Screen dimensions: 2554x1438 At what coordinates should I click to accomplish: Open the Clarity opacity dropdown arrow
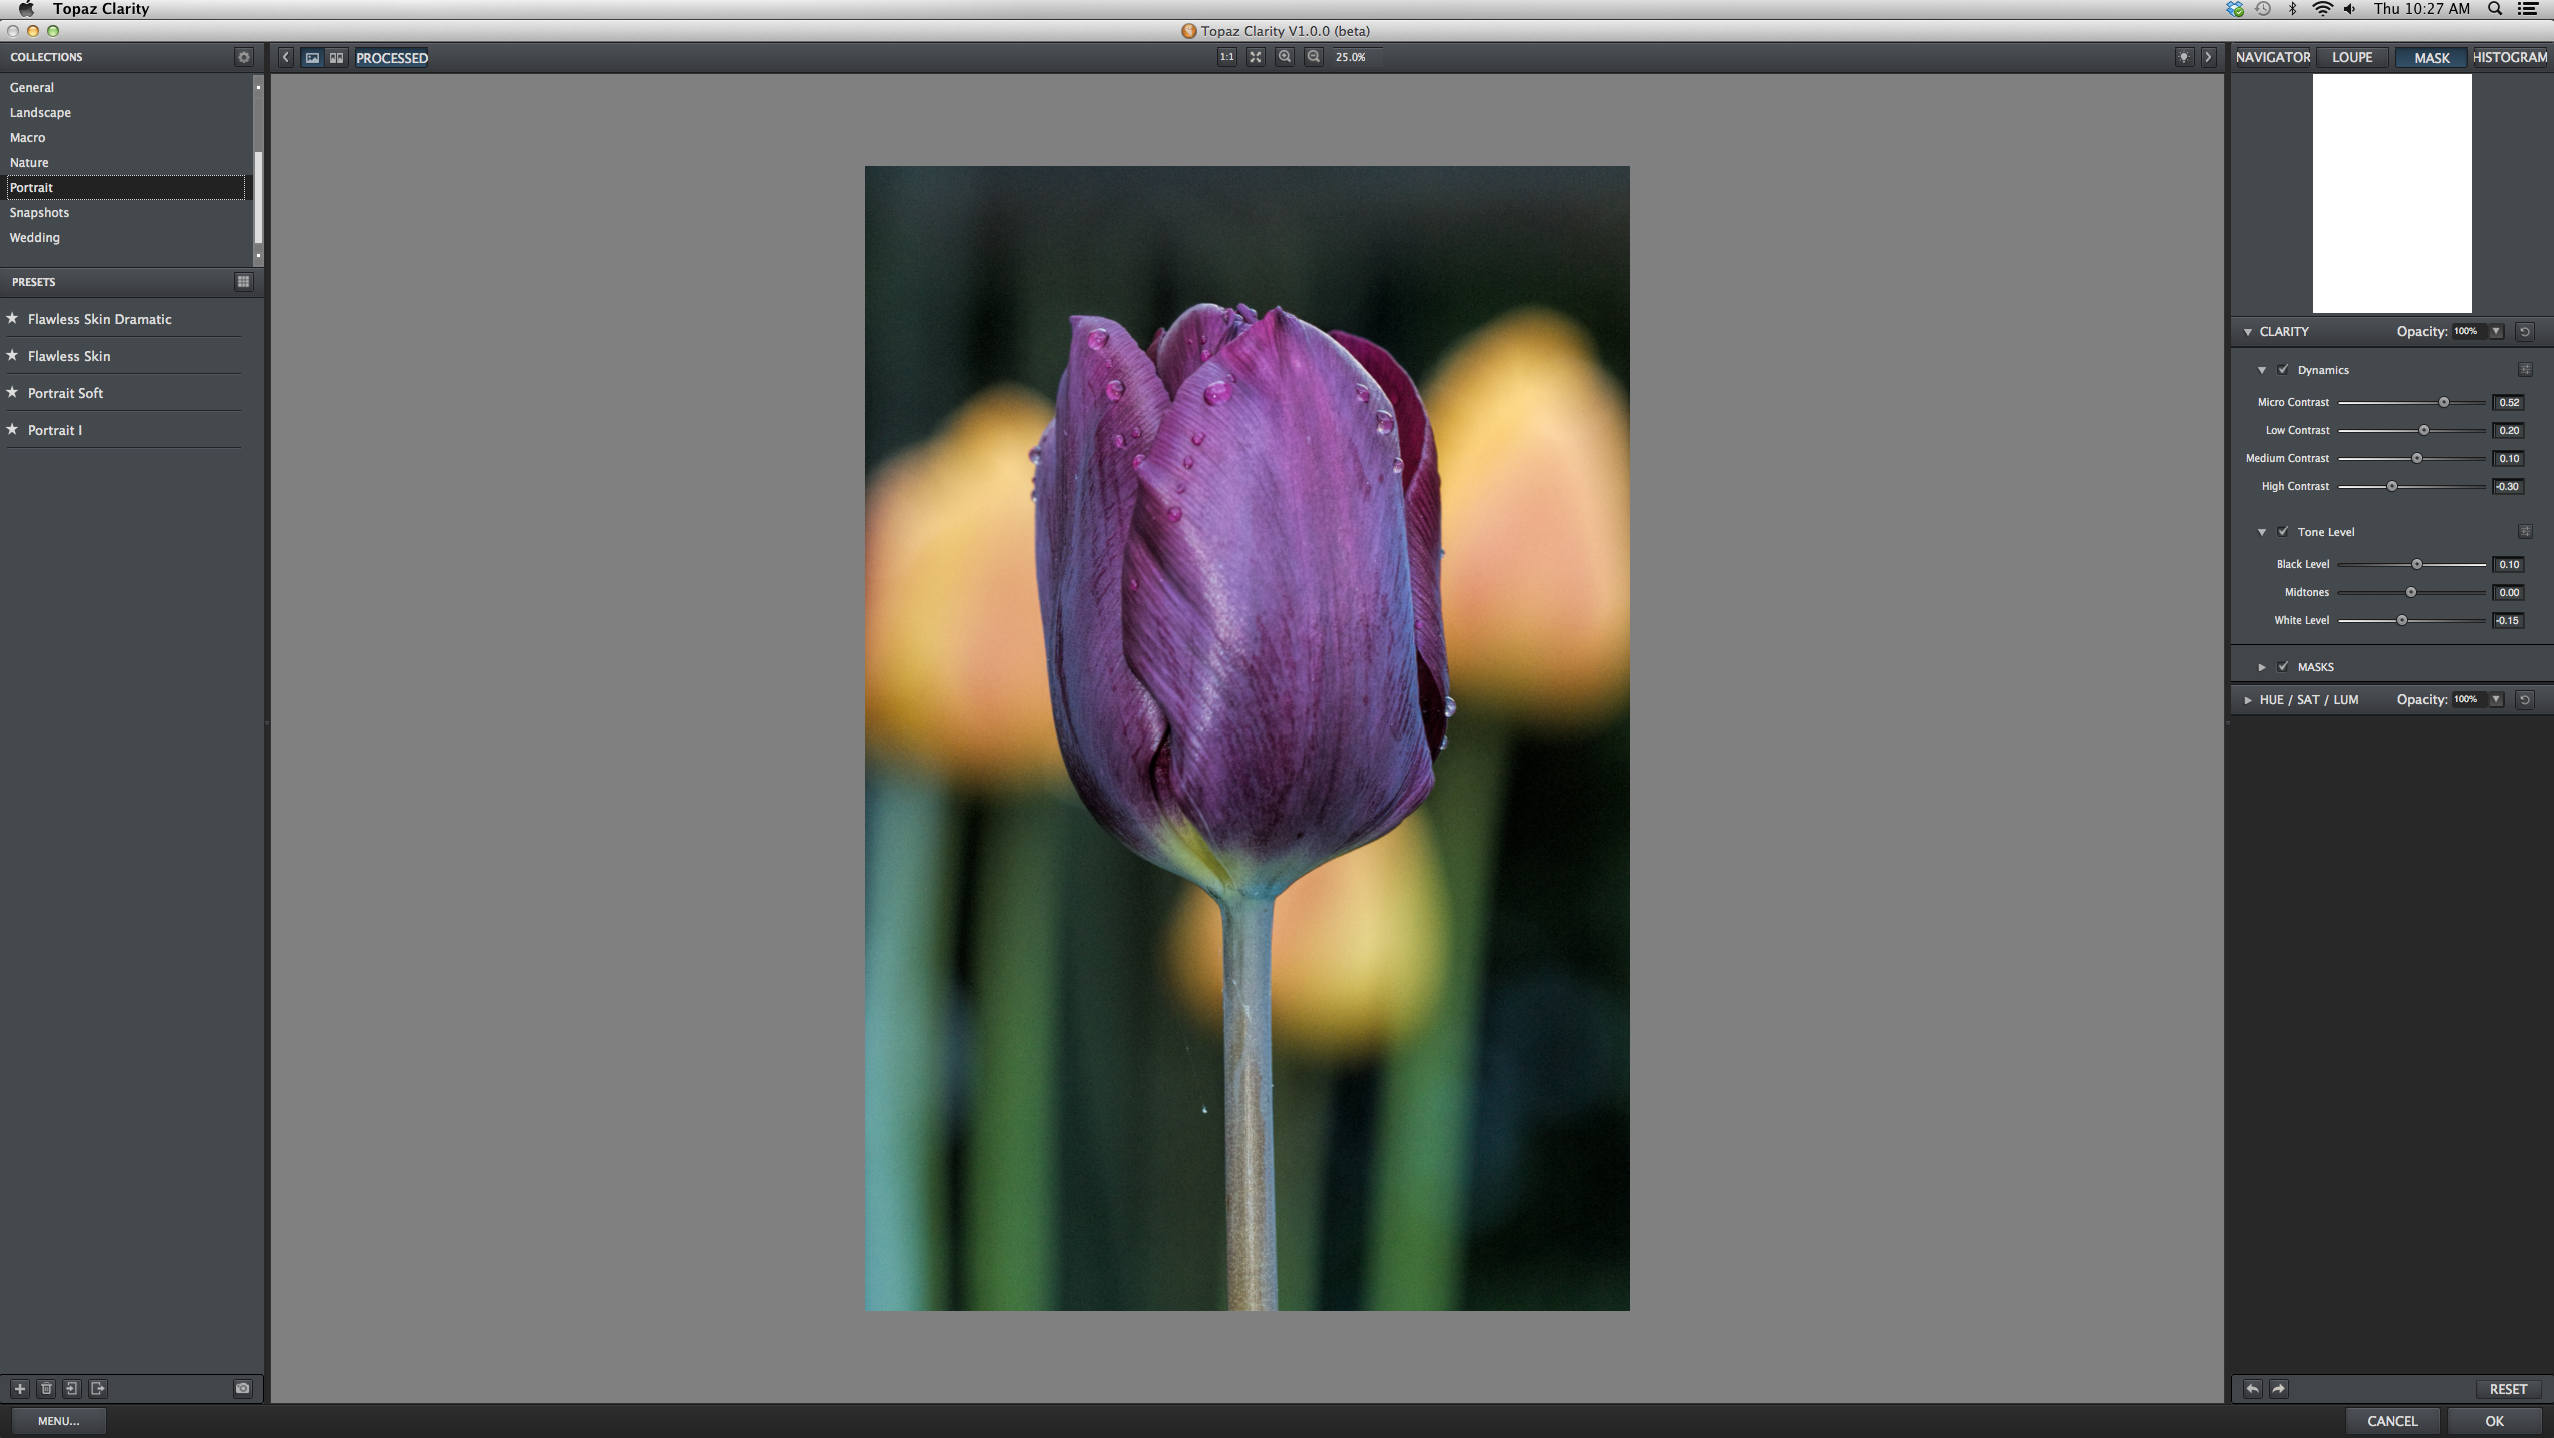tap(2496, 331)
